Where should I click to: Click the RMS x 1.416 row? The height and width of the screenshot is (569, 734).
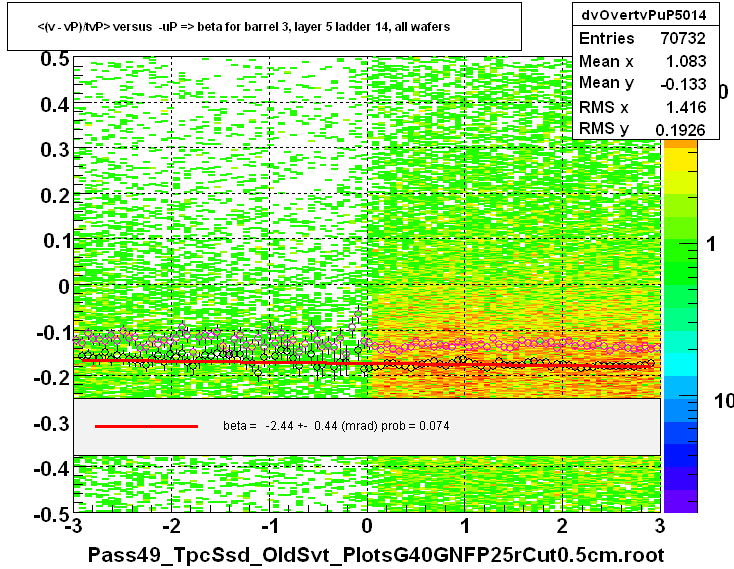pyautogui.click(x=645, y=107)
